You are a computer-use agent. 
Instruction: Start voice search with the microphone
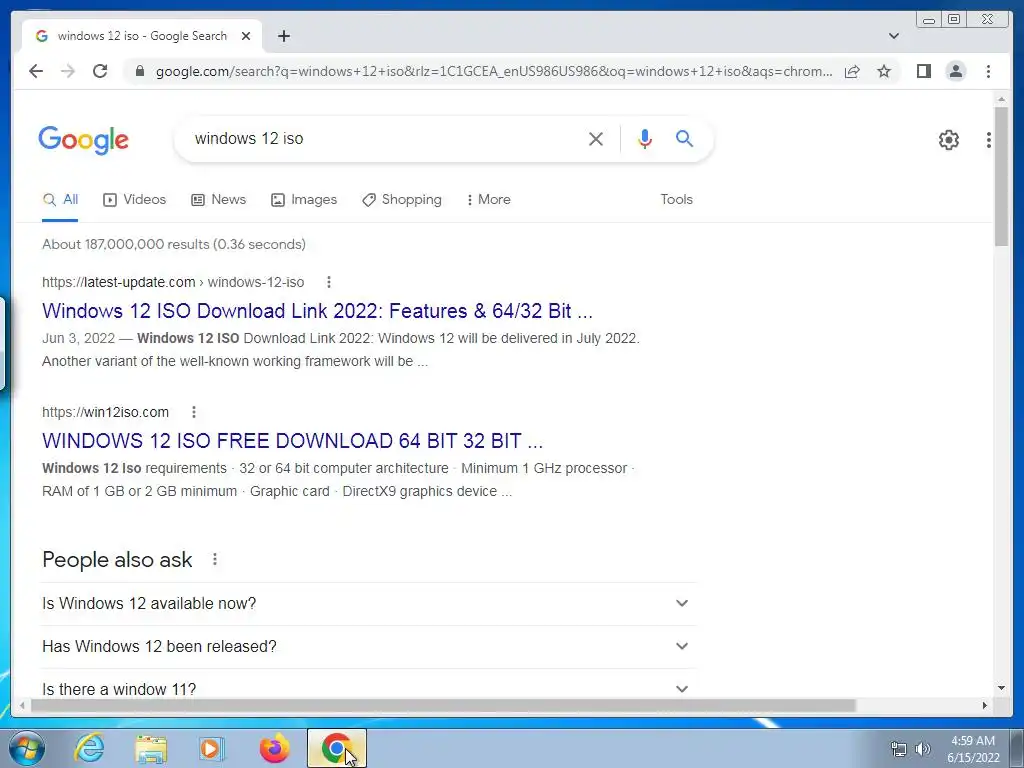coord(645,138)
